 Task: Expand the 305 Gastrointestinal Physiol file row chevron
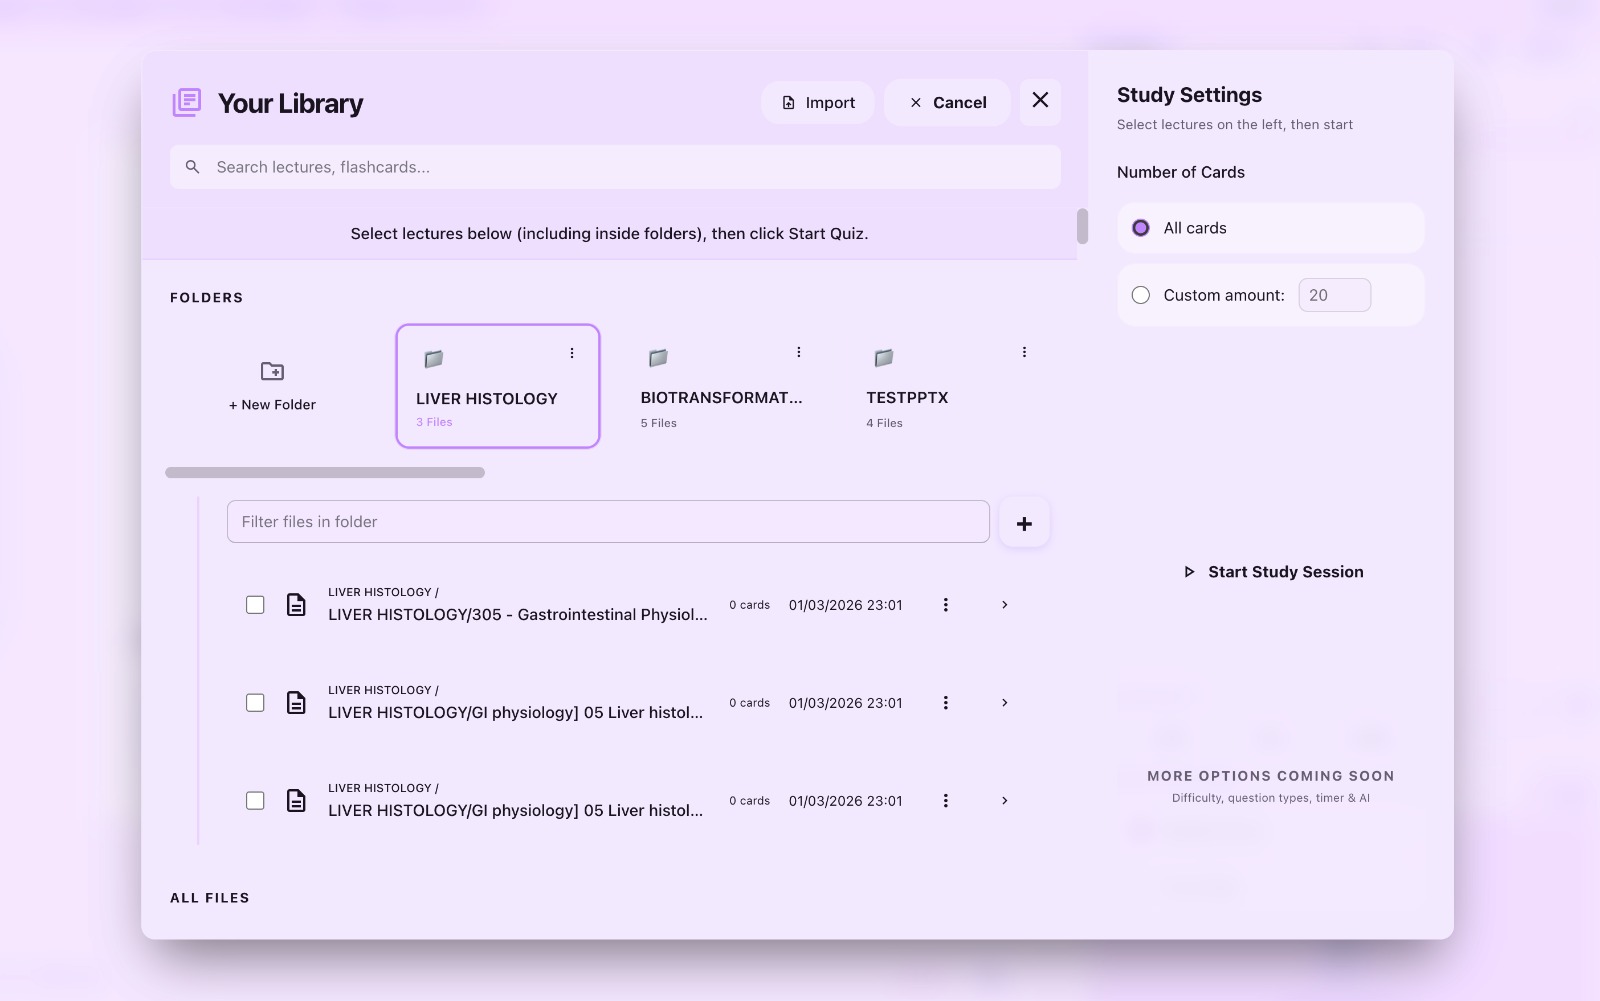pos(1005,605)
